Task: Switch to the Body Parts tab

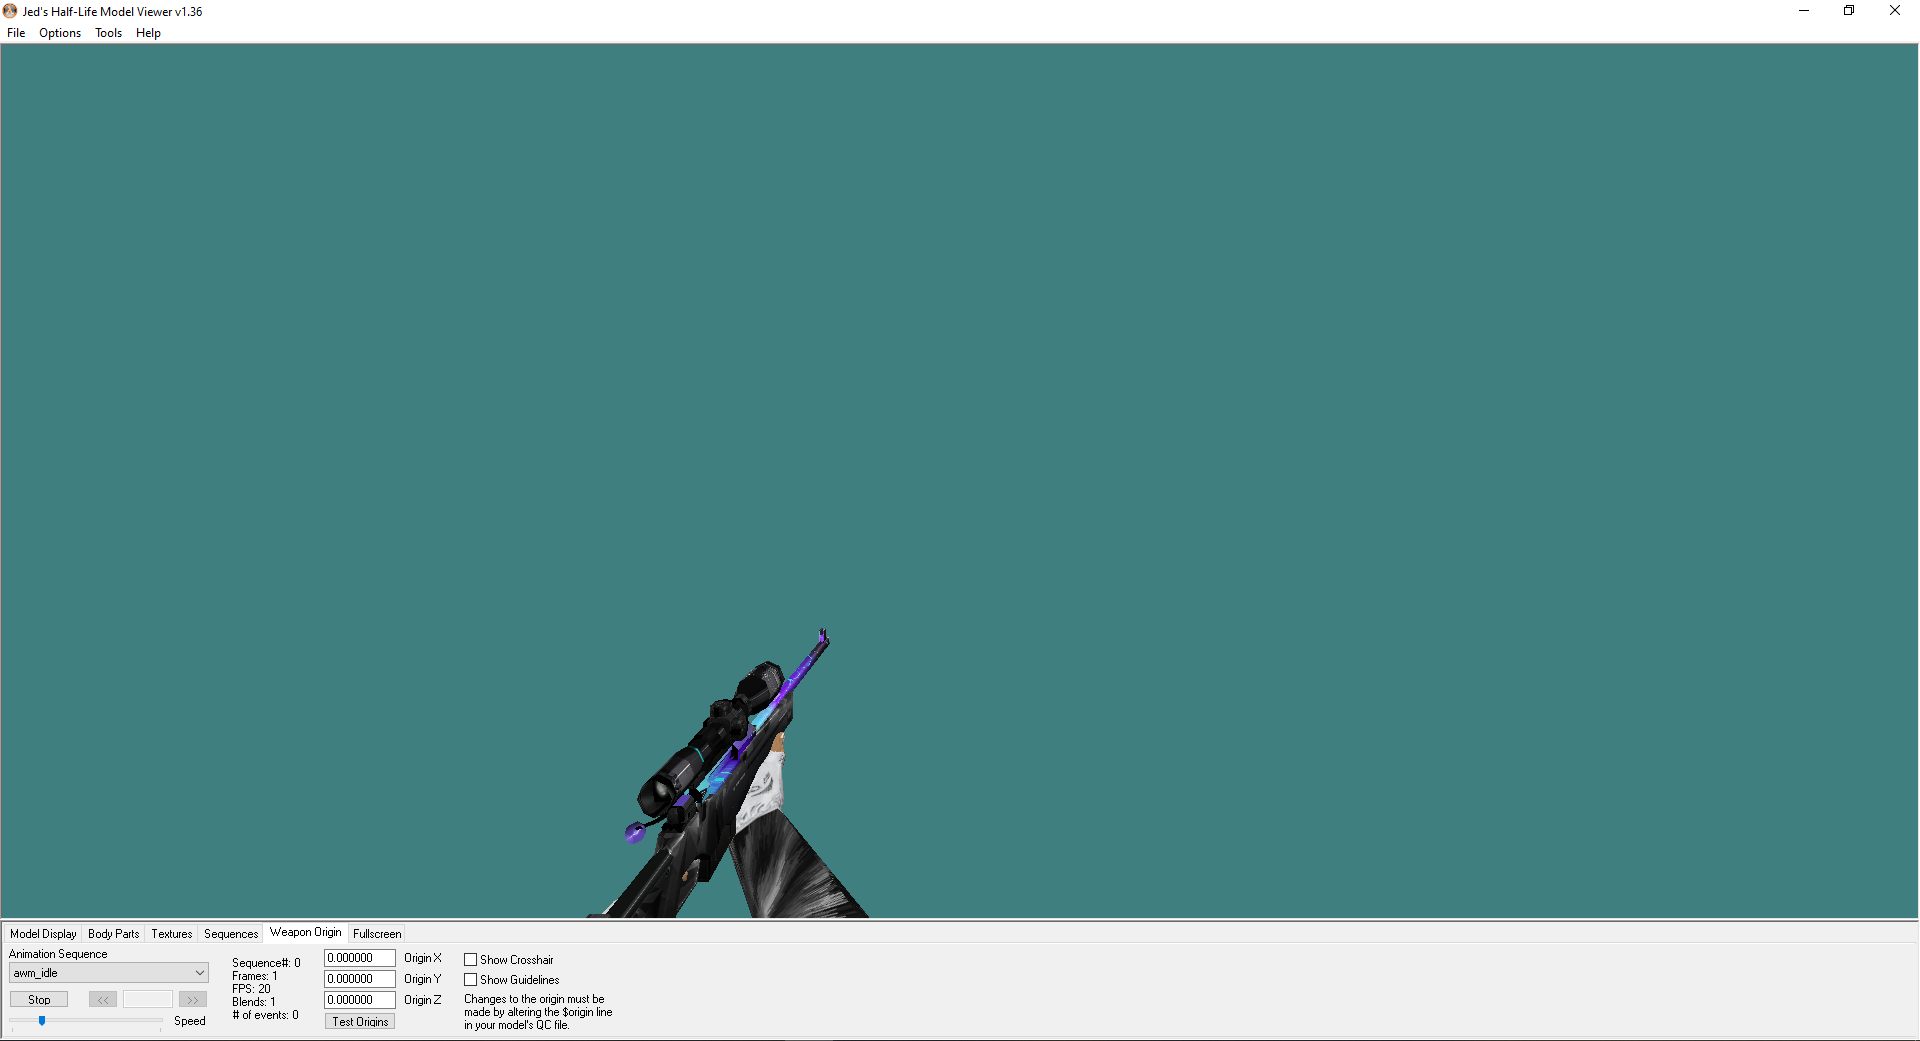Action: point(114,934)
